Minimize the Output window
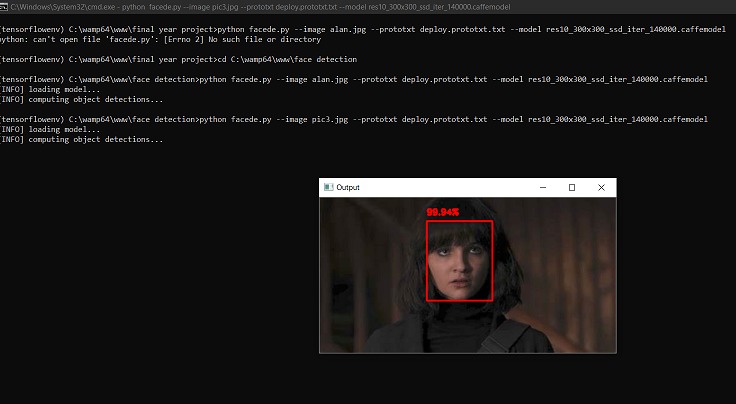The width and height of the screenshot is (736, 404). tap(543, 188)
